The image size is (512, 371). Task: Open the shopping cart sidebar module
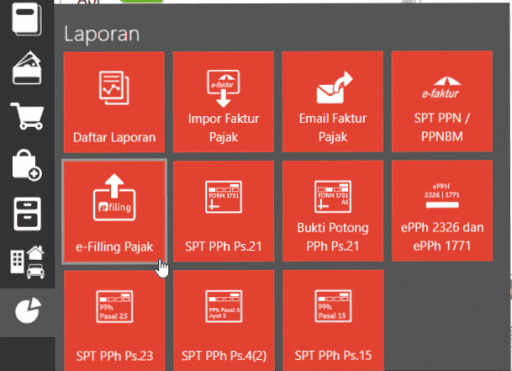[x=27, y=116]
